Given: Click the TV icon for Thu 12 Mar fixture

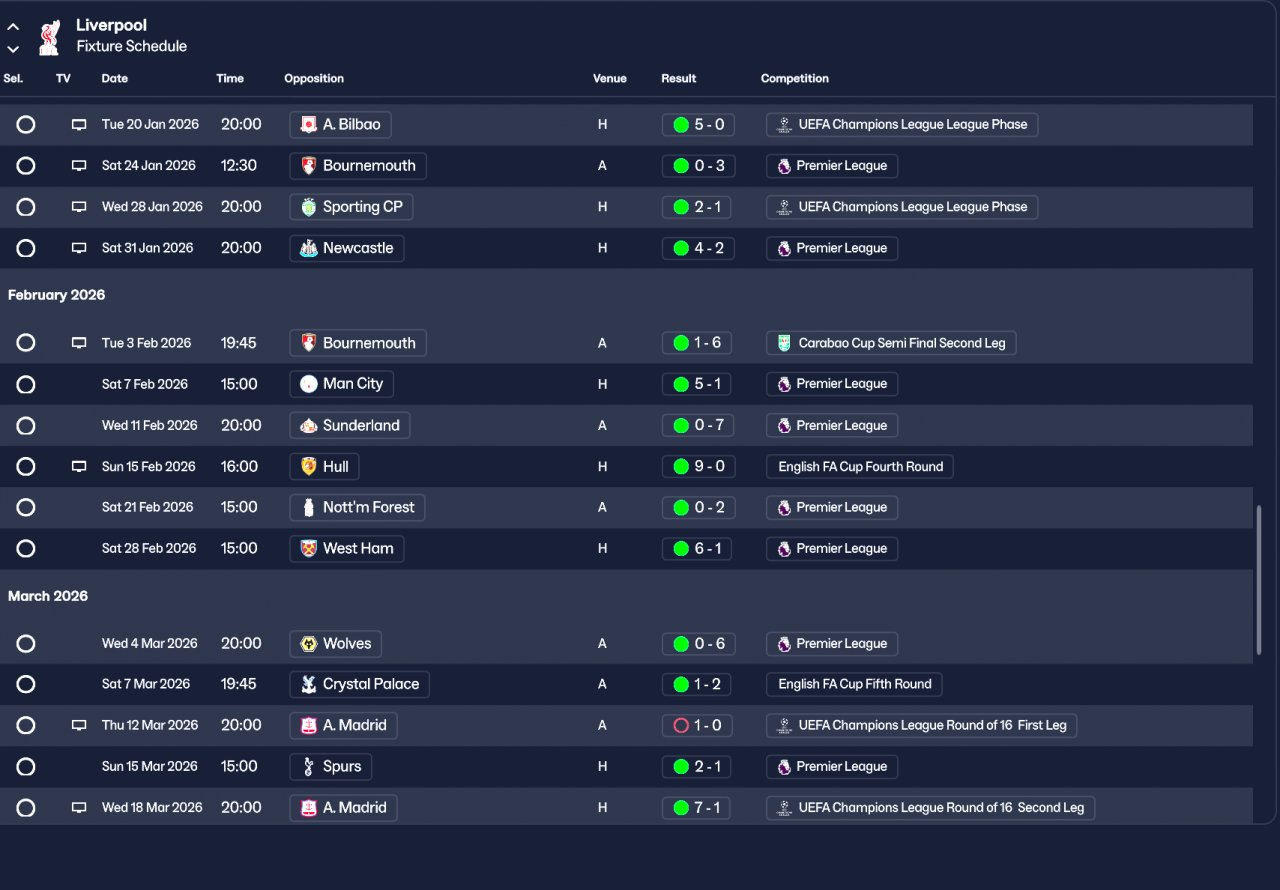Looking at the screenshot, I should (79, 725).
